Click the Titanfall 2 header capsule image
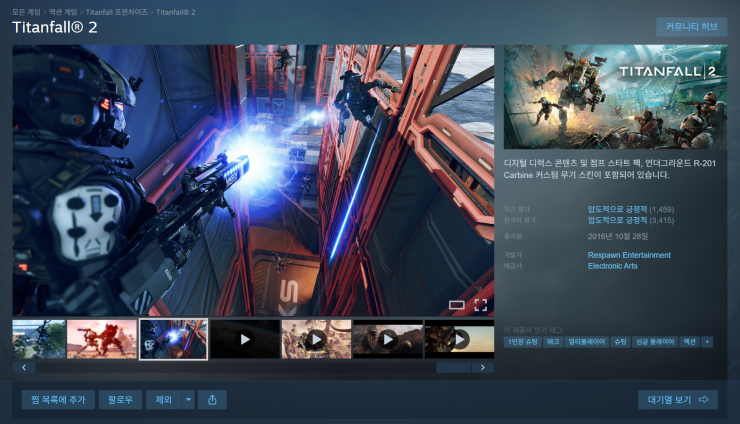 pos(615,97)
